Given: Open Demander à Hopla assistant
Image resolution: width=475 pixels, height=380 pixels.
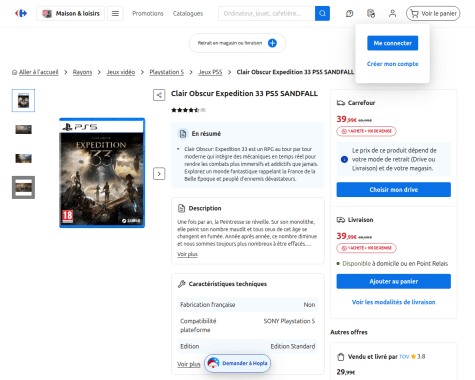Looking at the screenshot, I should pos(238,363).
